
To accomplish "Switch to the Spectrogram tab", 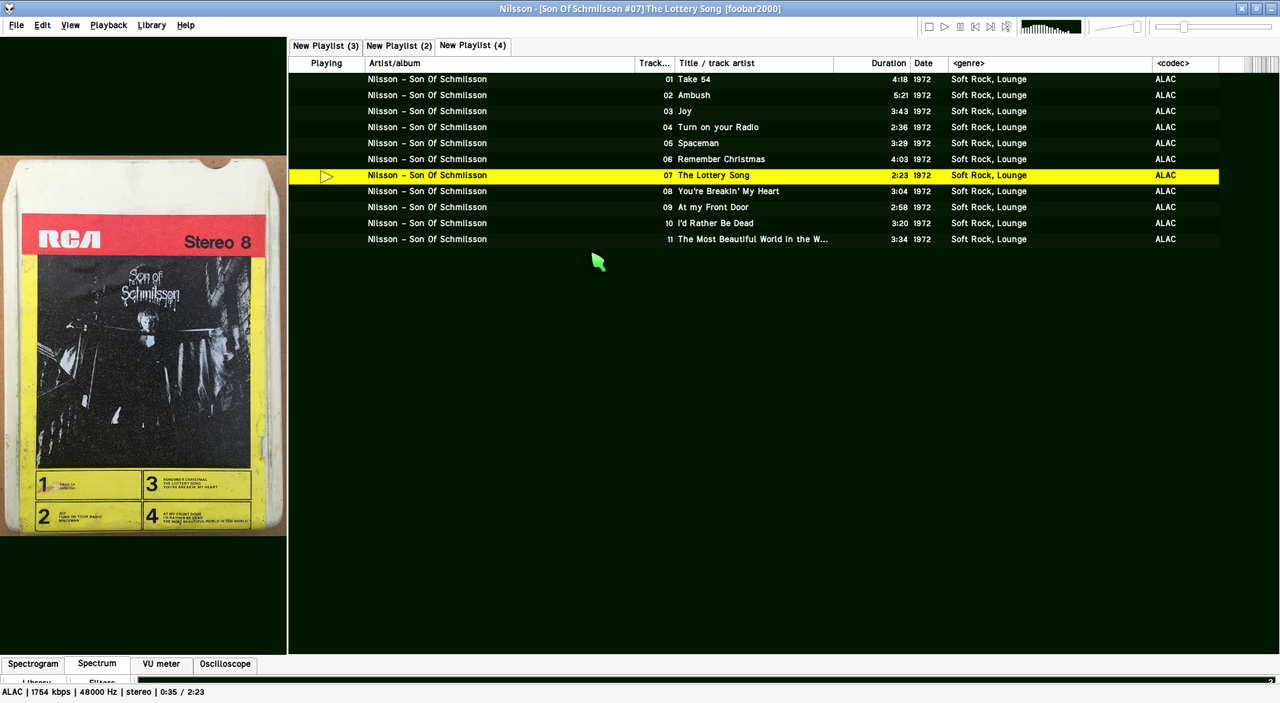I will point(33,664).
